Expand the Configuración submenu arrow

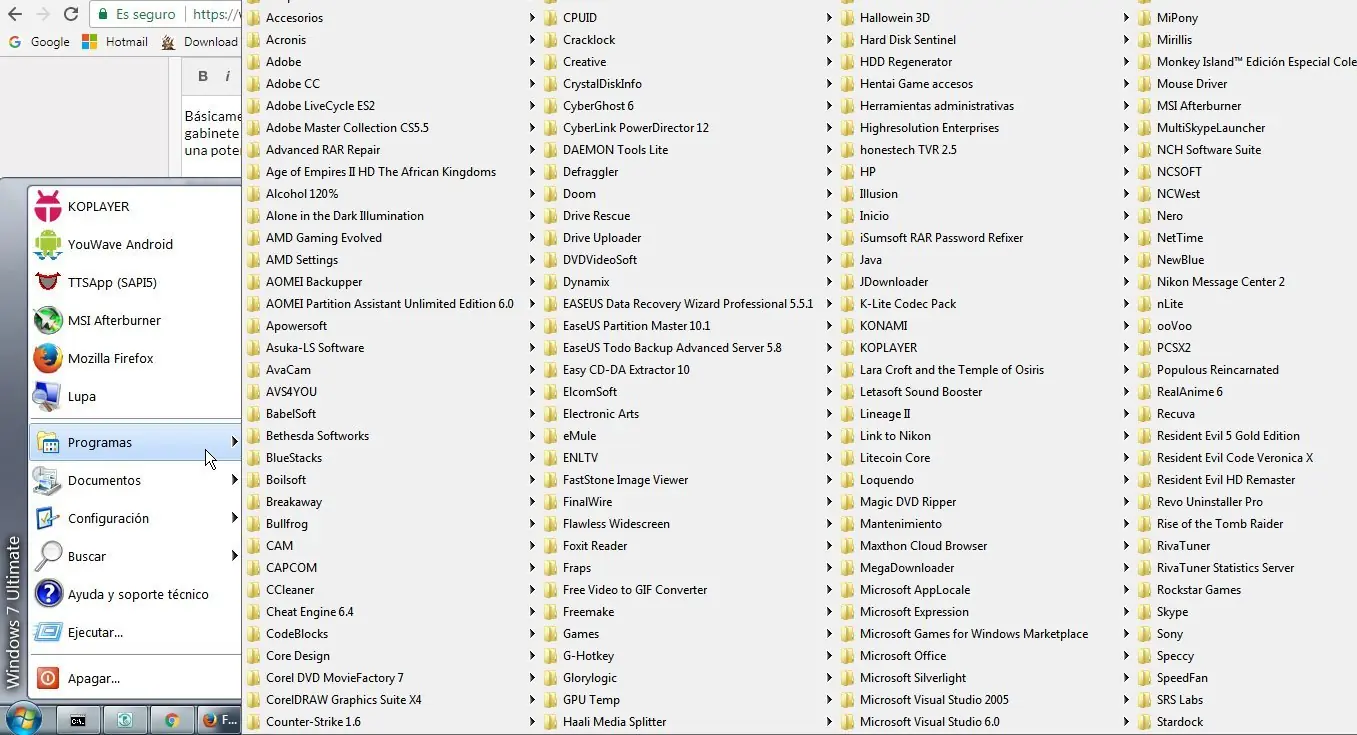coord(235,518)
